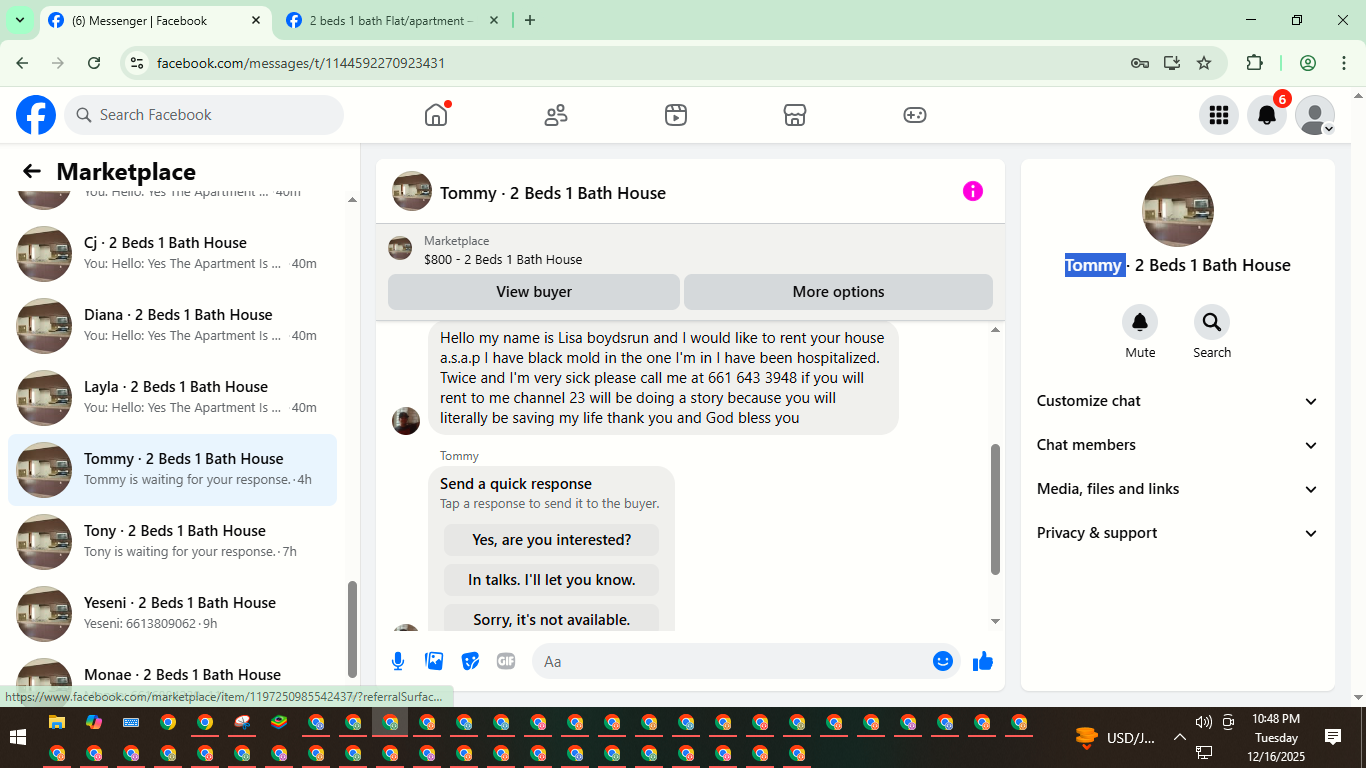
Task: Click the Search Facebook field
Action: [x=204, y=115]
